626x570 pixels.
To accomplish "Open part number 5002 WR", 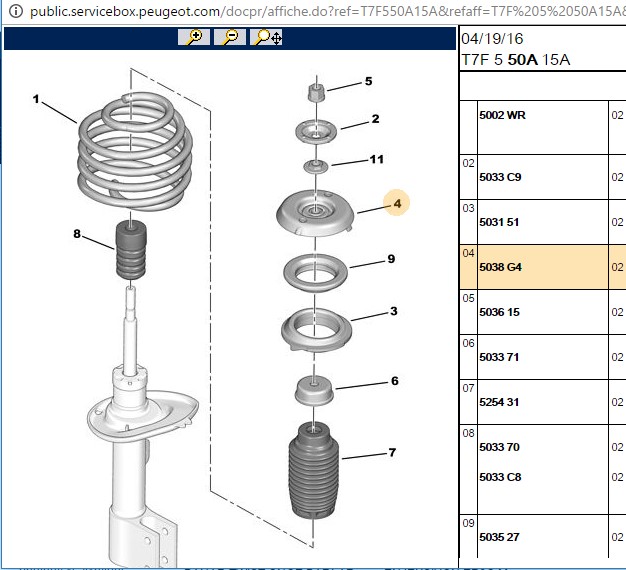I will [x=502, y=115].
